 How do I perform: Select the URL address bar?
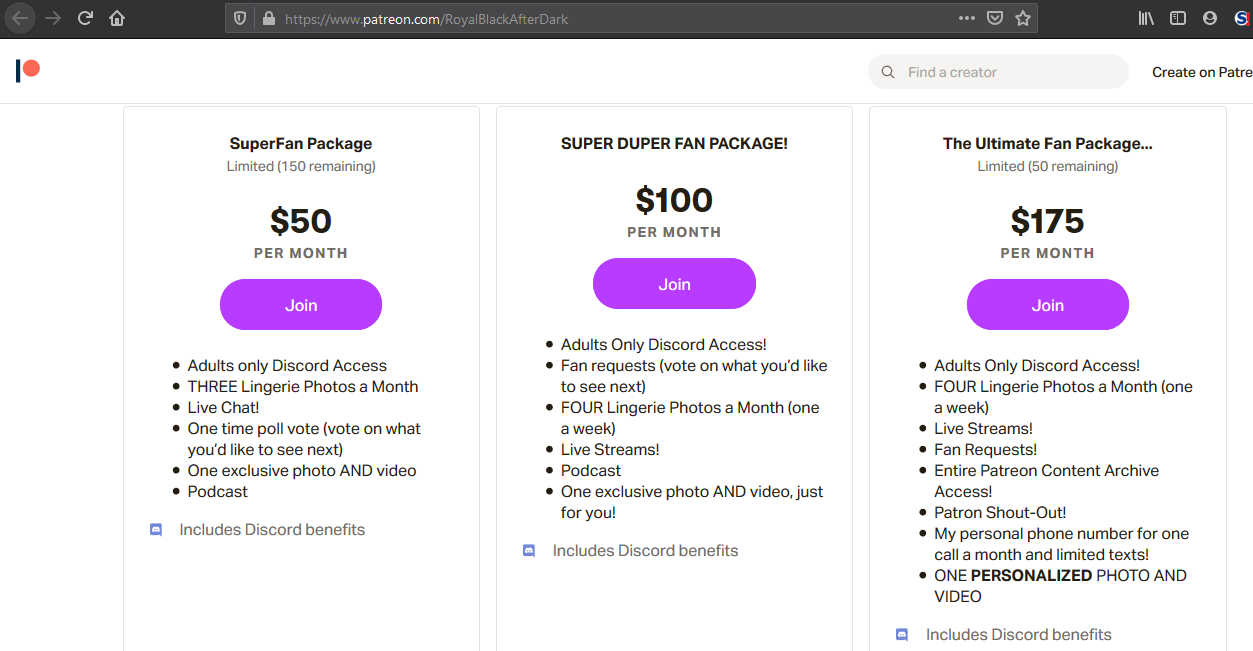[x=614, y=18]
